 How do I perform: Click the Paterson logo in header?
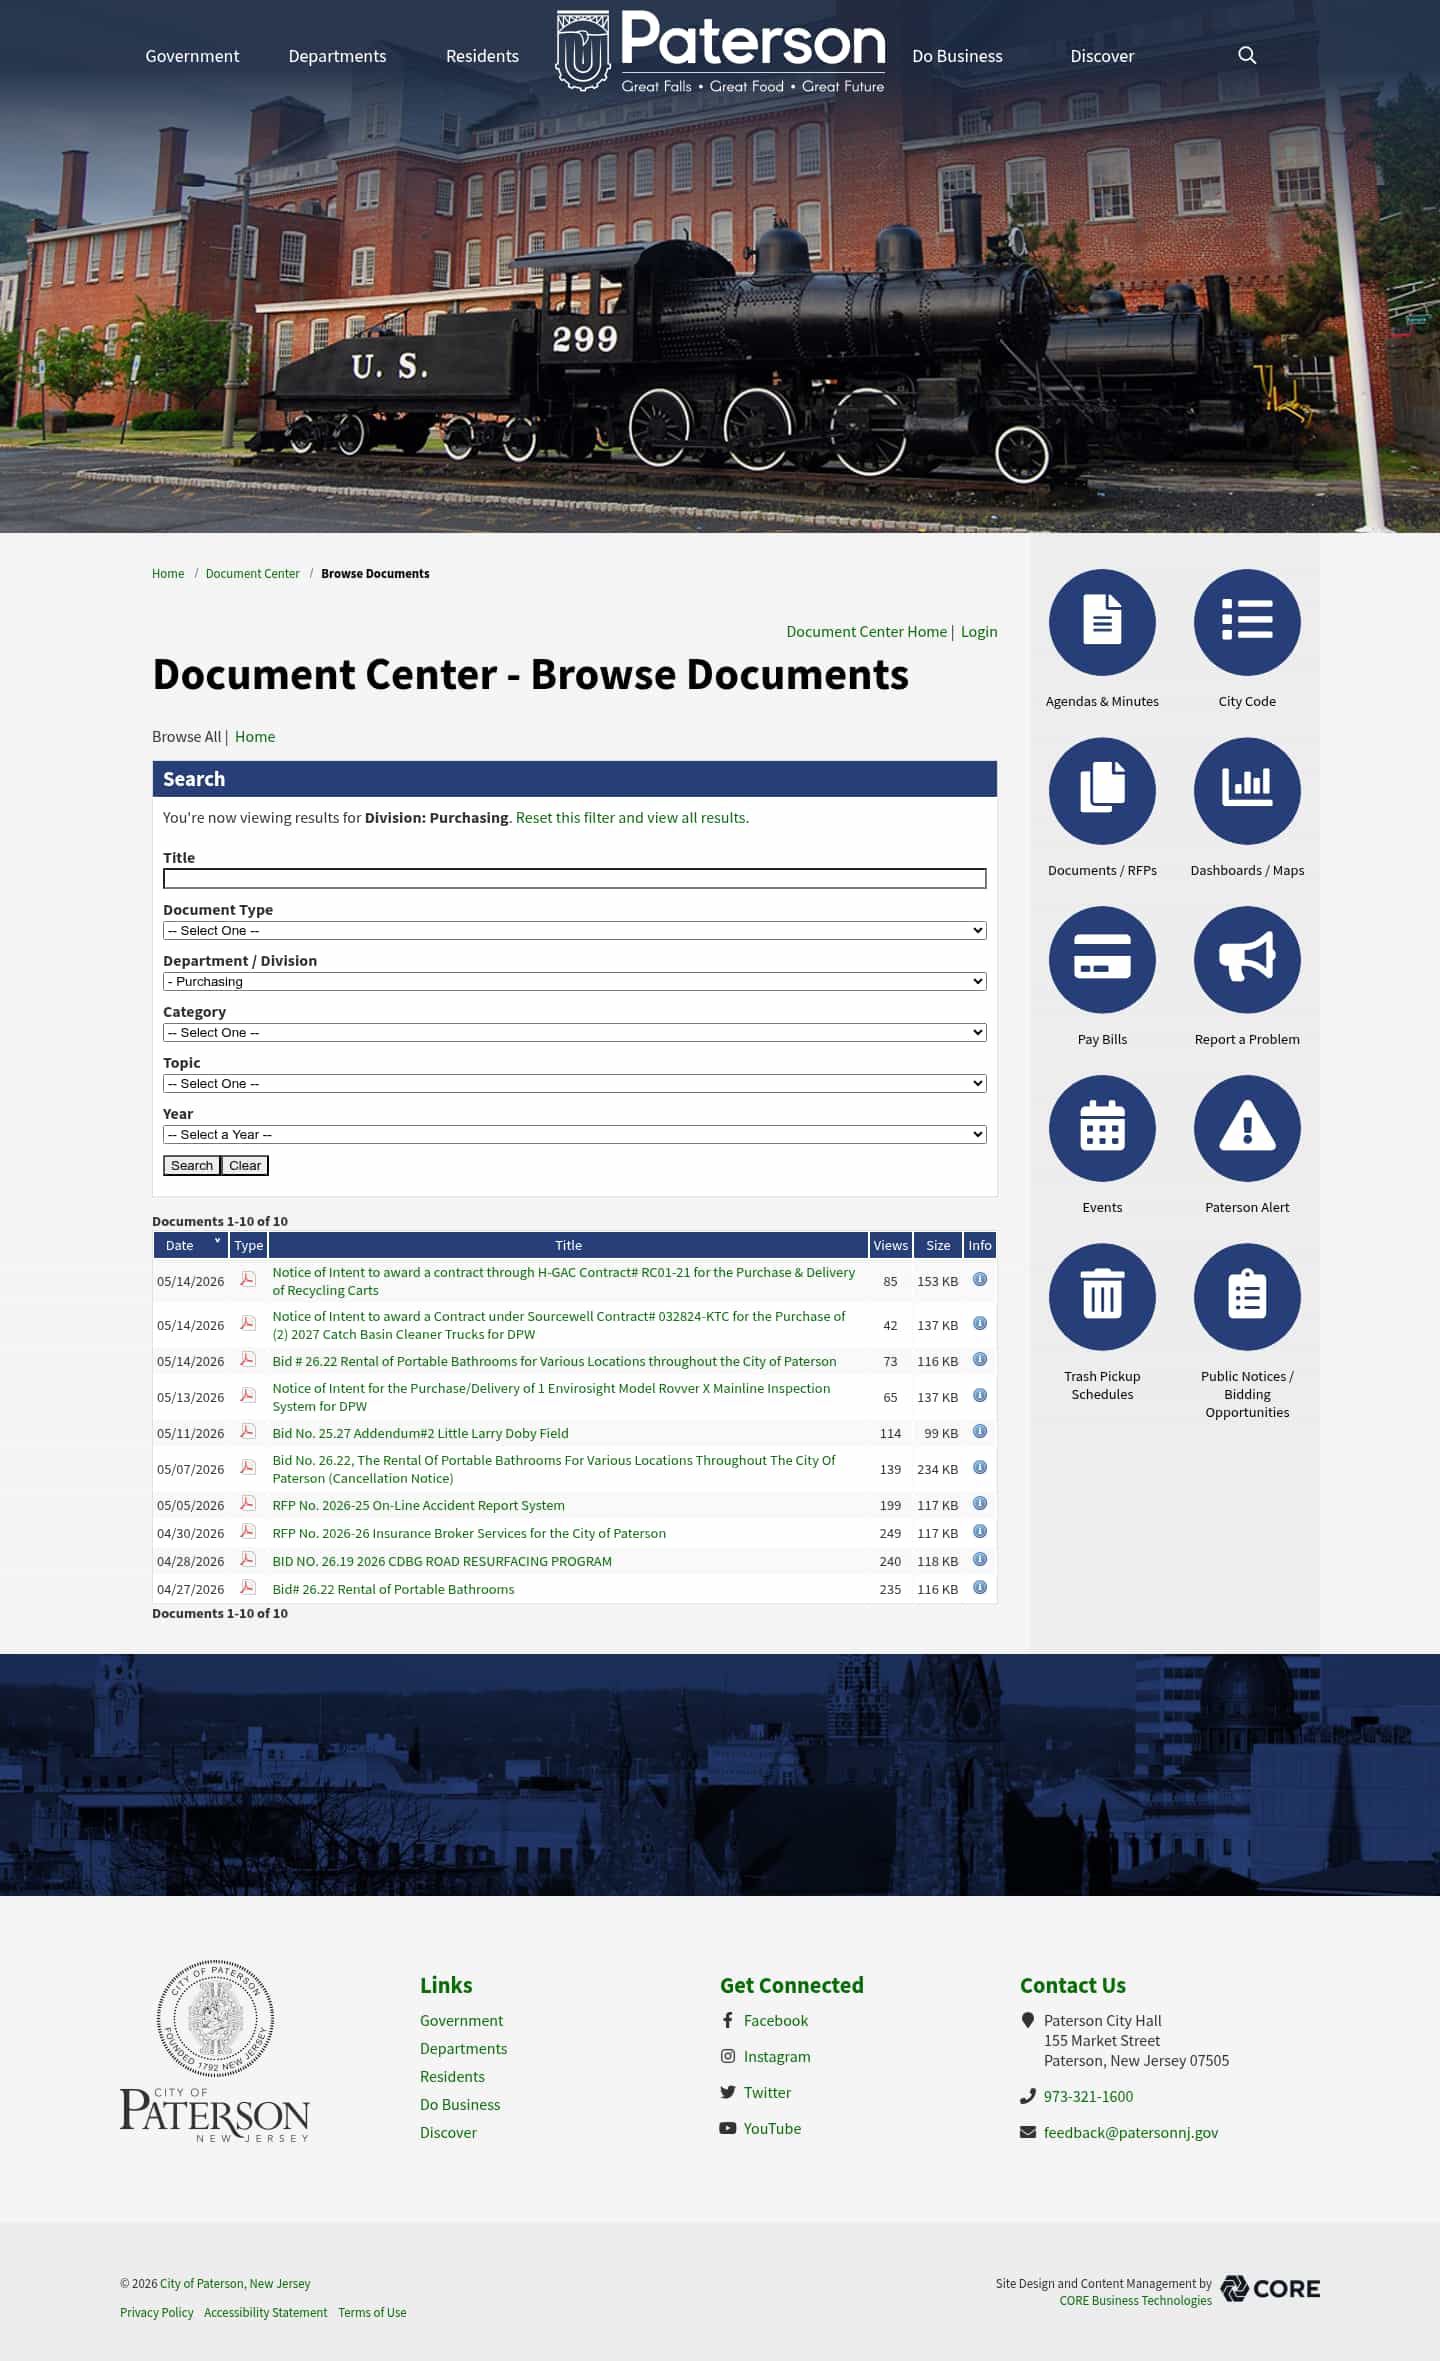tap(721, 52)
